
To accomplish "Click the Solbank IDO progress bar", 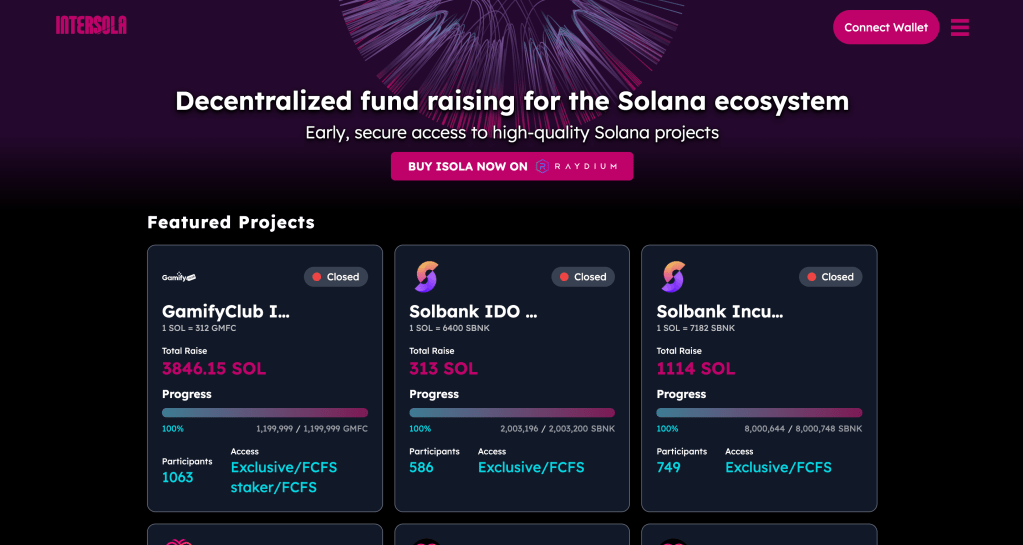I will pyautogui.click(x=512, y=412).
